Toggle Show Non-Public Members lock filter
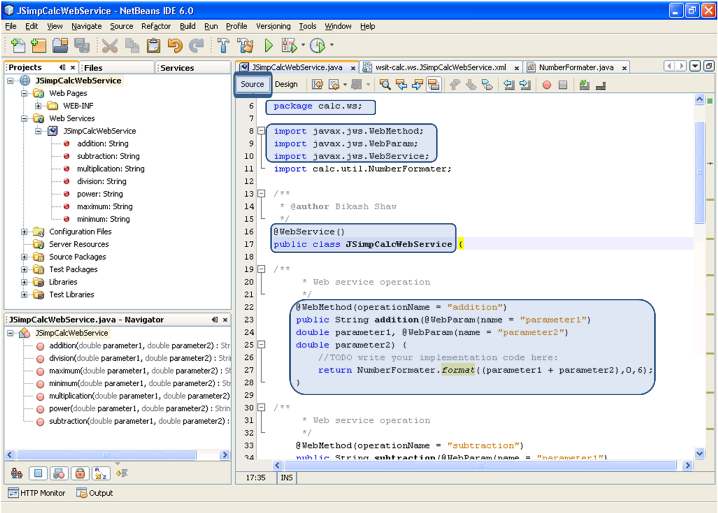718x513 pixels. (x=79, y=473)
